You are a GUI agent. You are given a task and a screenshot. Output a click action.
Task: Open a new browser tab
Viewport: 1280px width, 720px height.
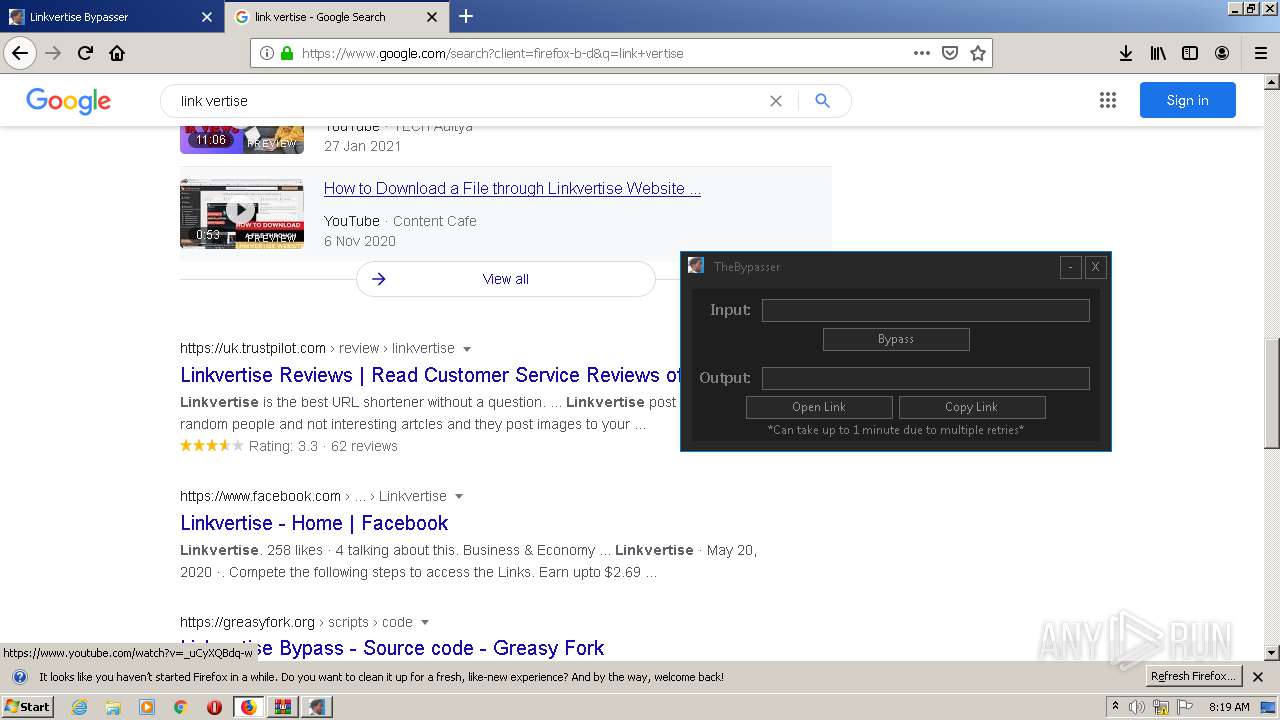pyautogui.click(x=466, y=16)
